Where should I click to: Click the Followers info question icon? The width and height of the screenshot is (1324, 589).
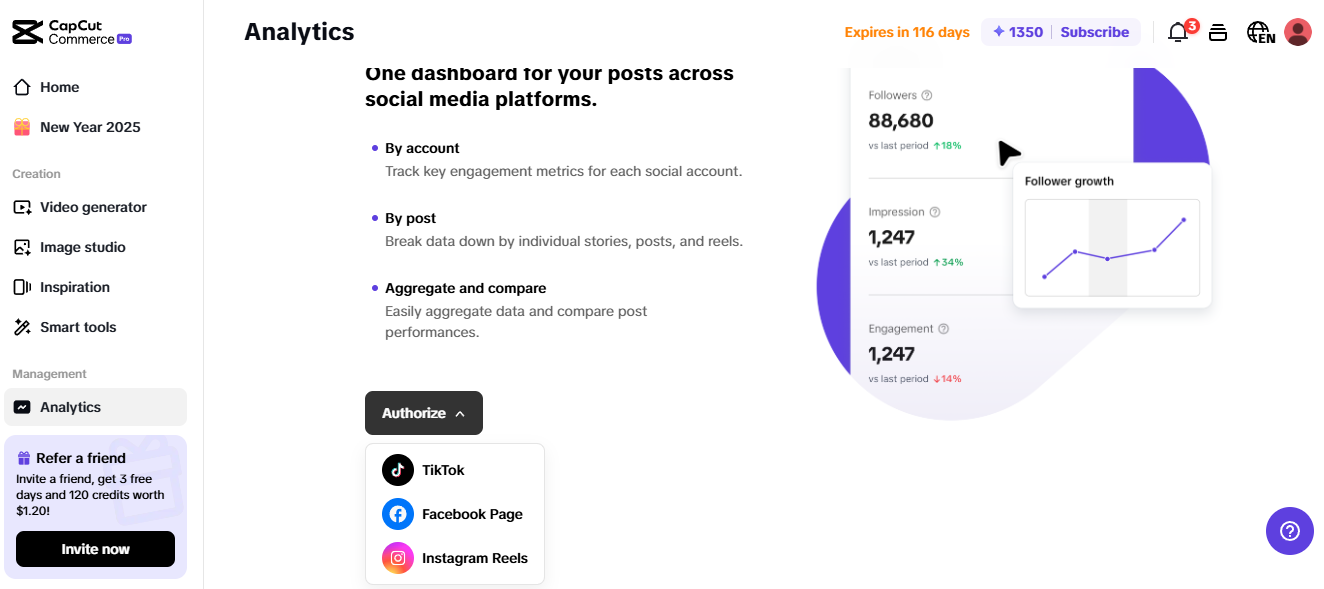(927, 96)
